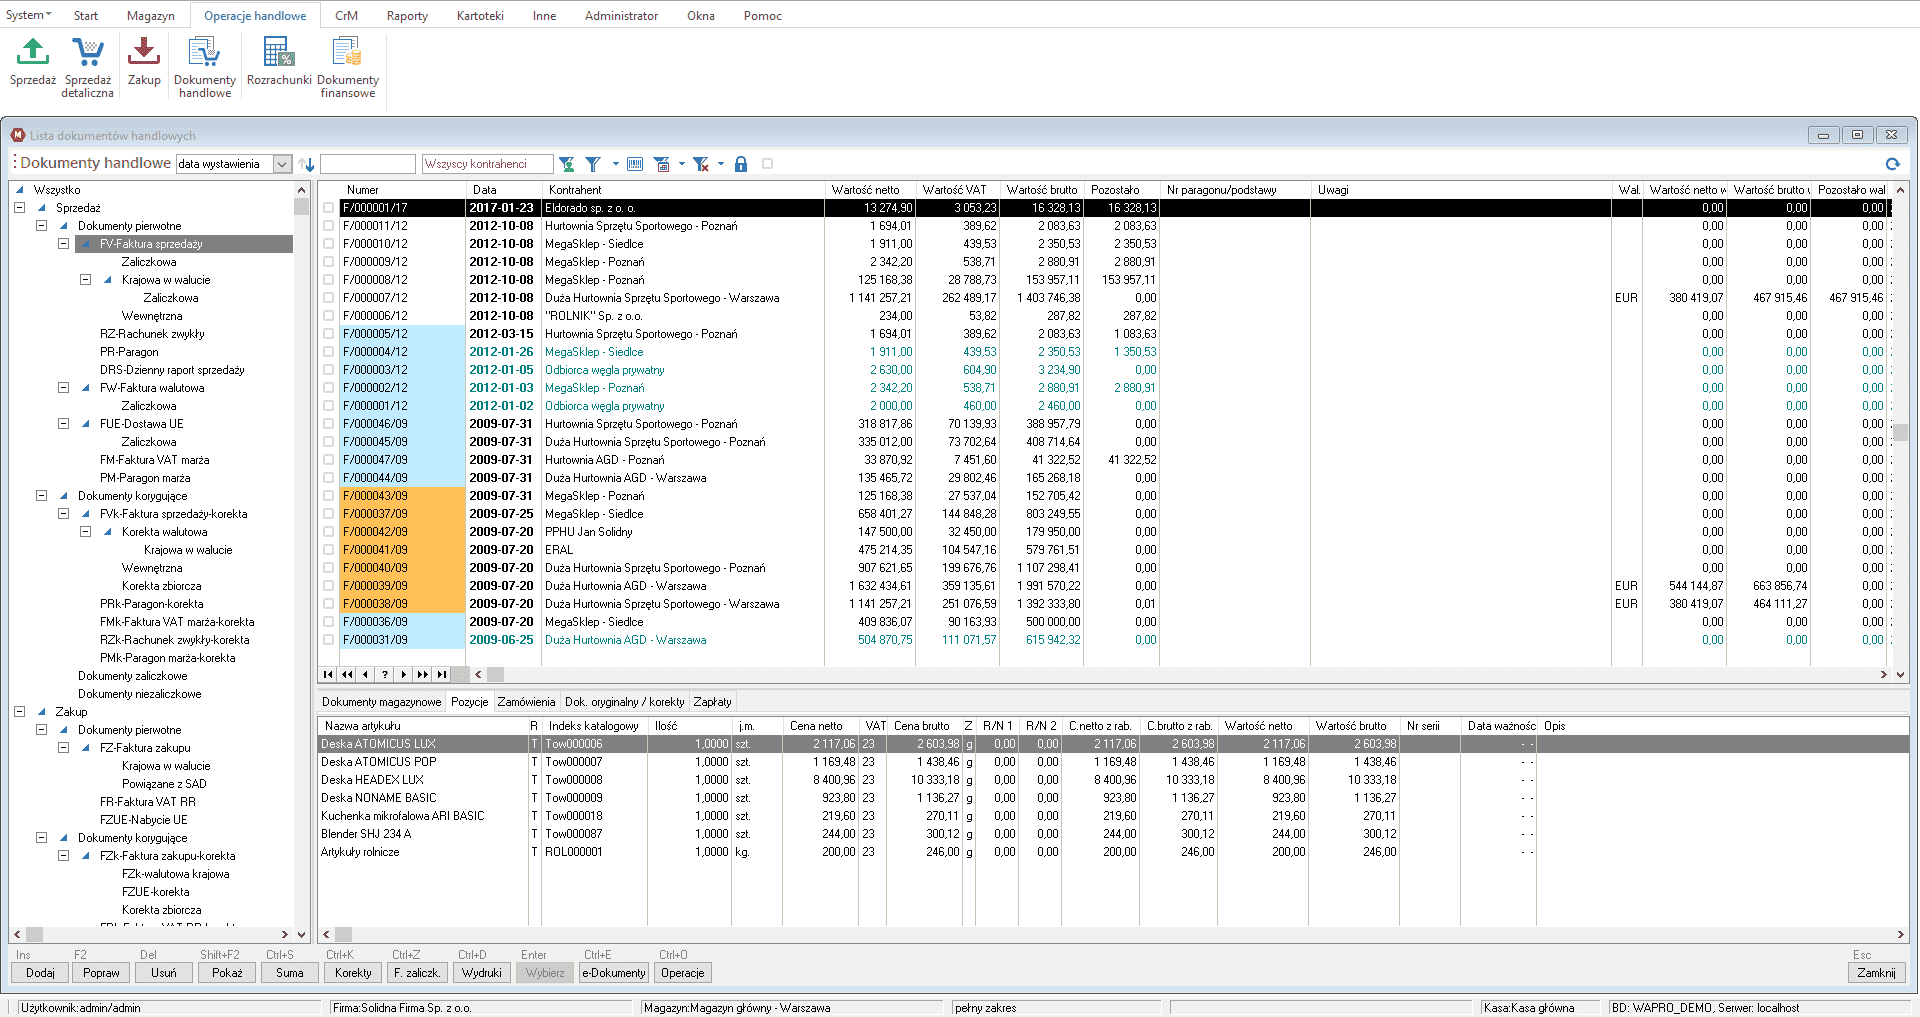Check box for document F/000007/12

329,298
